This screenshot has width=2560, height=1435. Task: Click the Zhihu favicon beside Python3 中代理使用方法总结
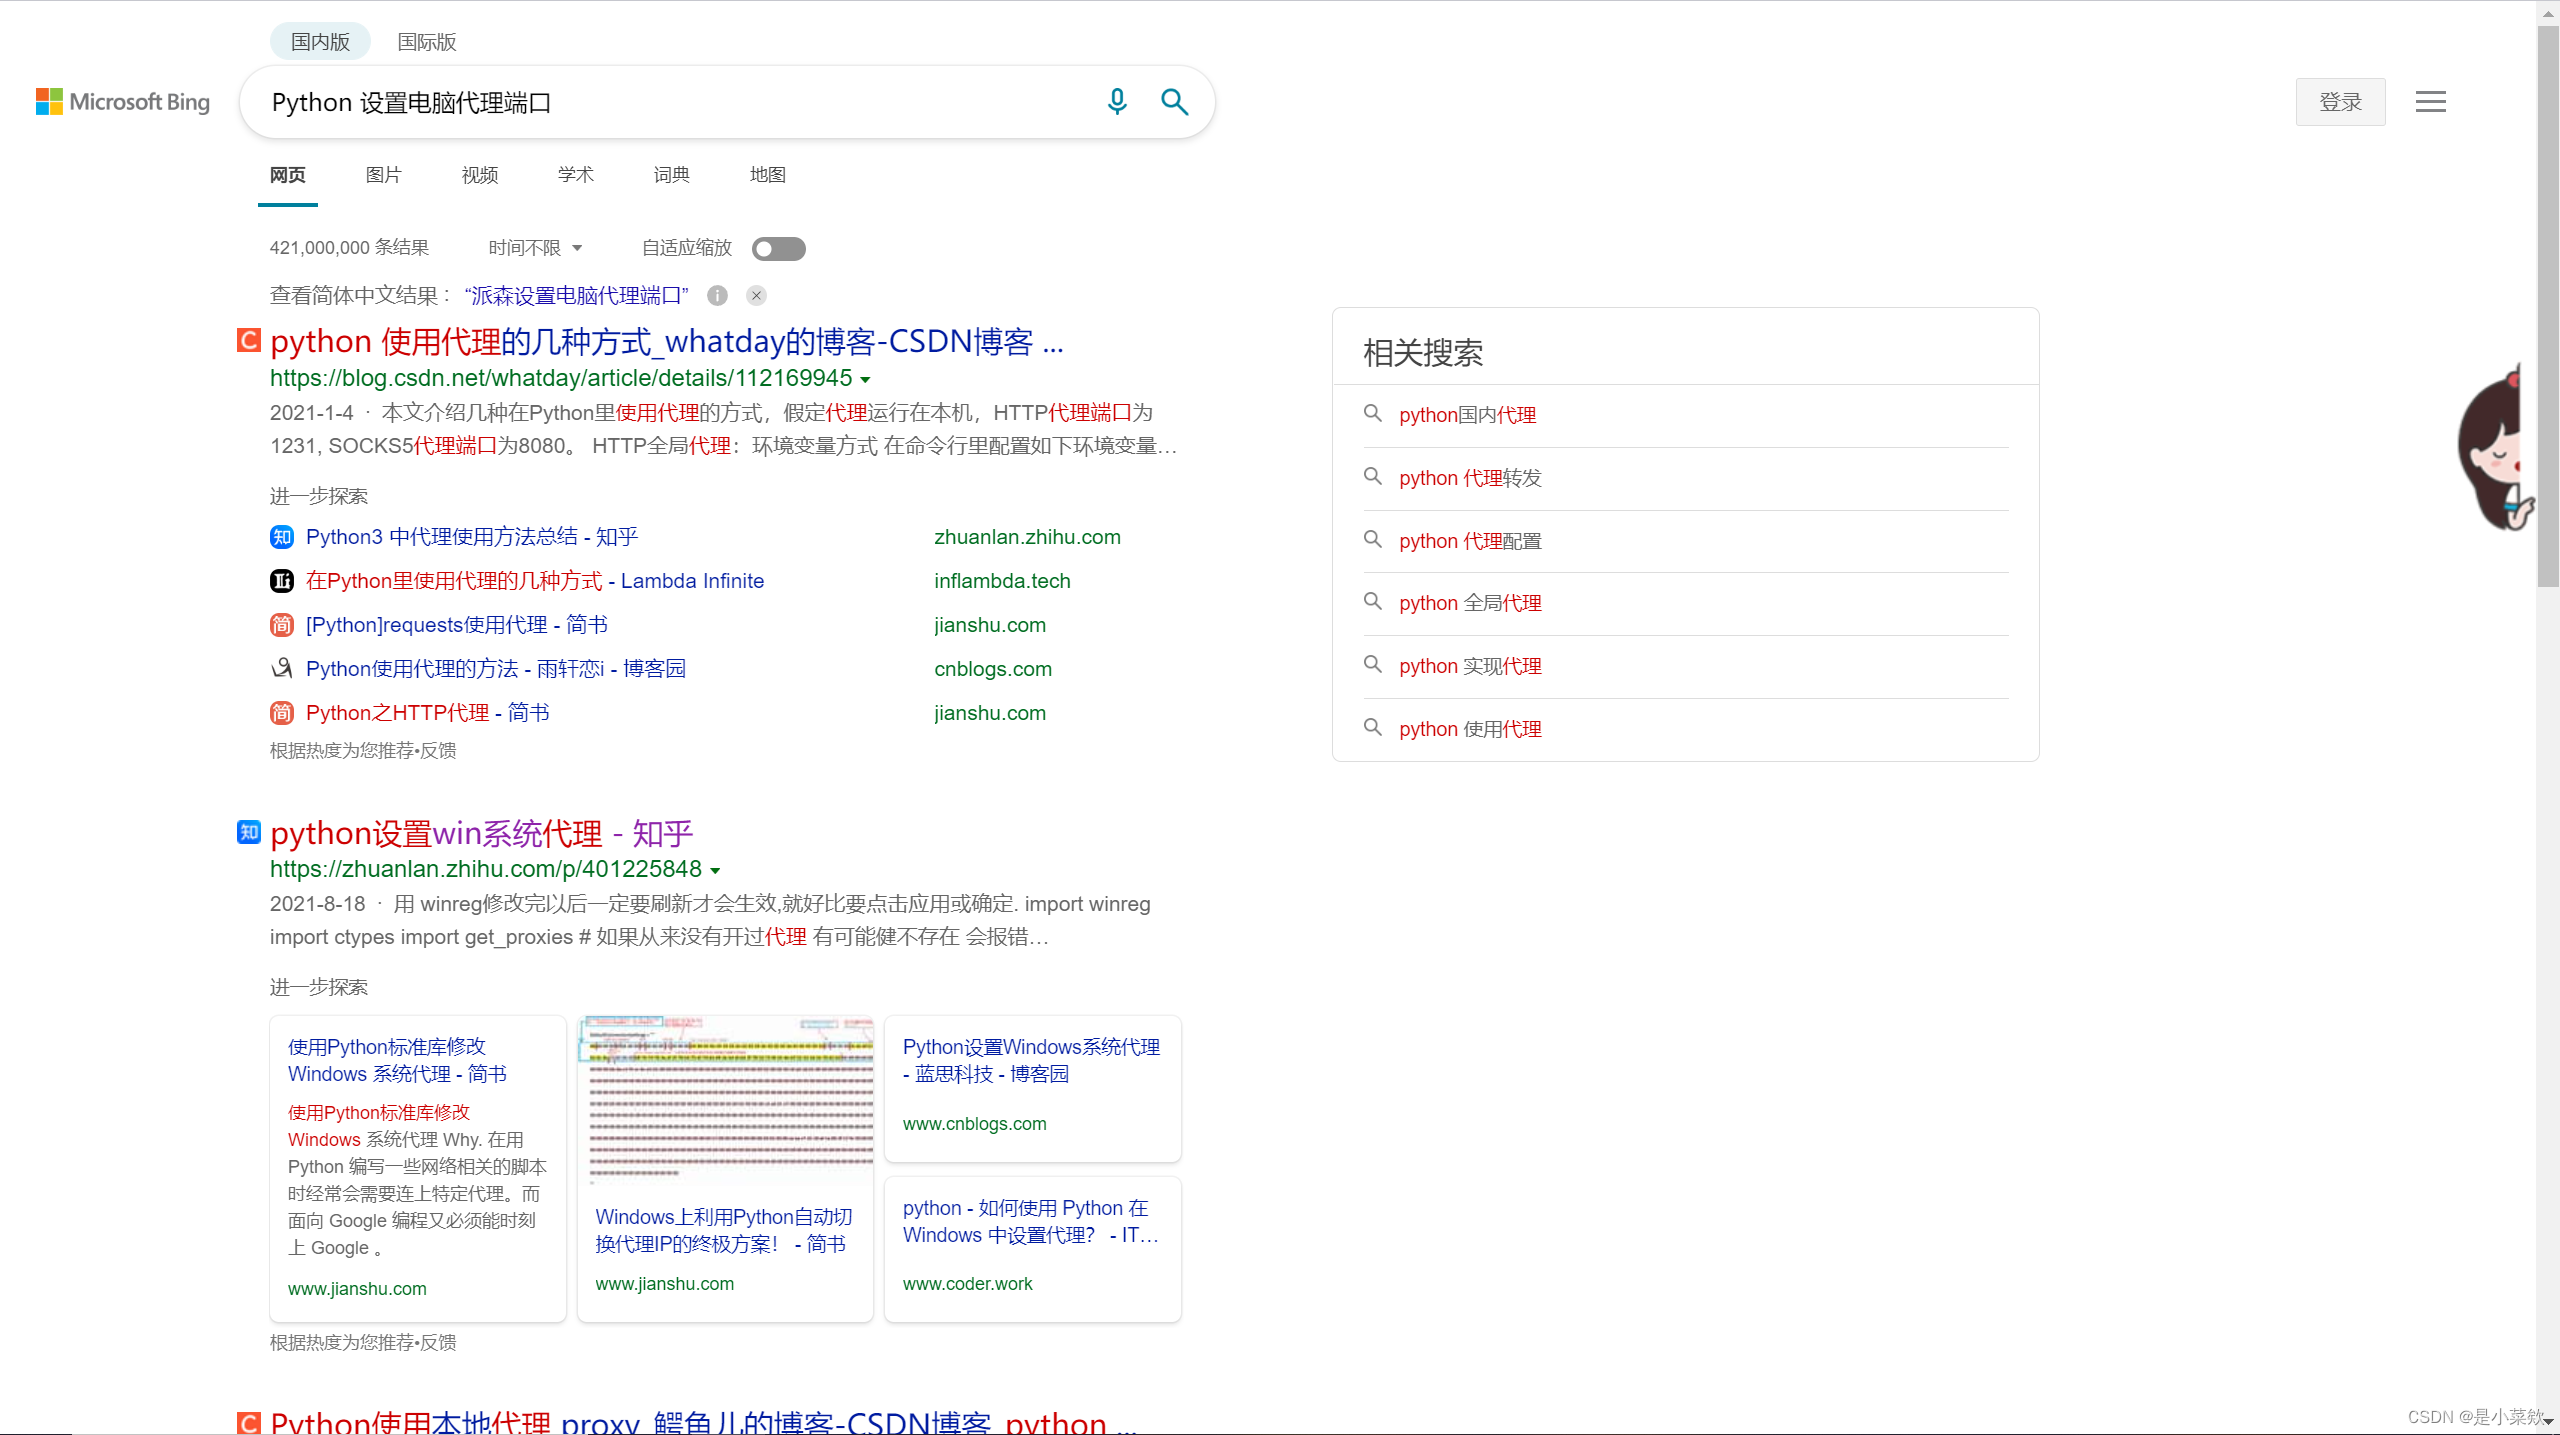[282, 538]
